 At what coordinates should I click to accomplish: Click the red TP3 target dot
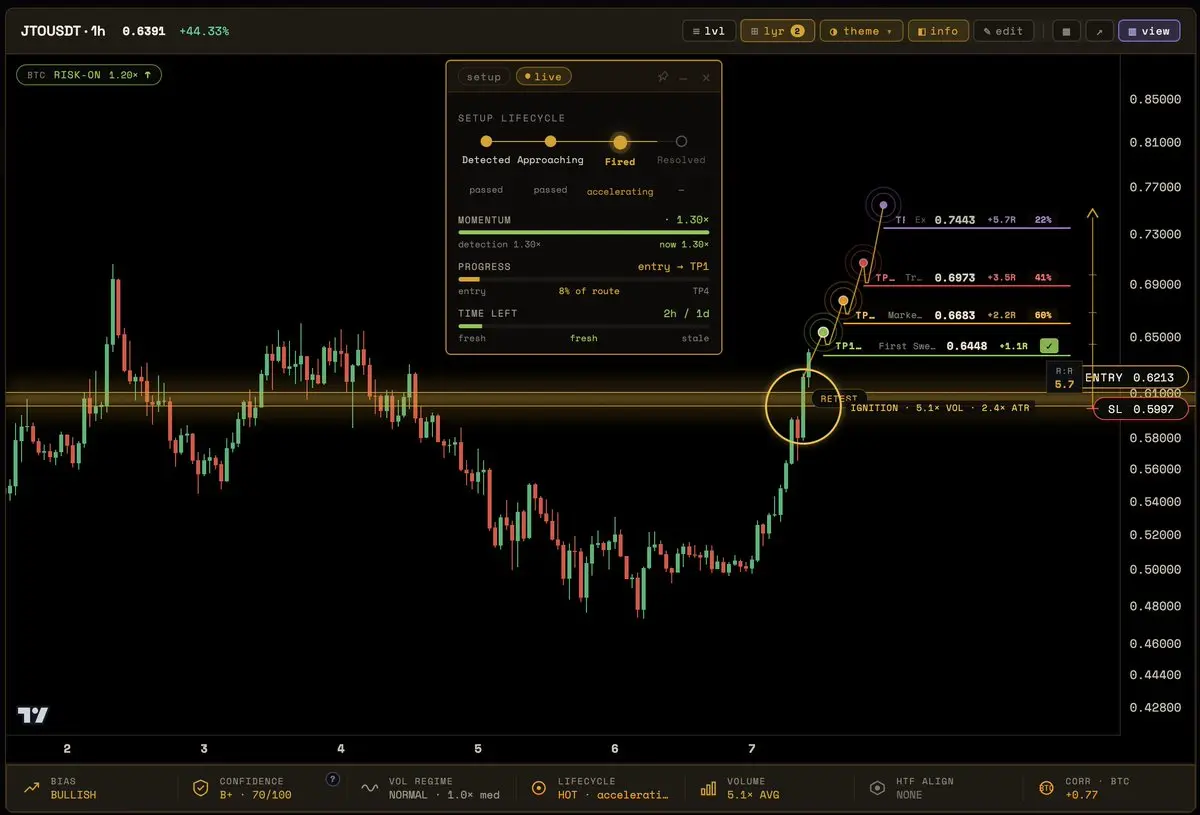864,264
